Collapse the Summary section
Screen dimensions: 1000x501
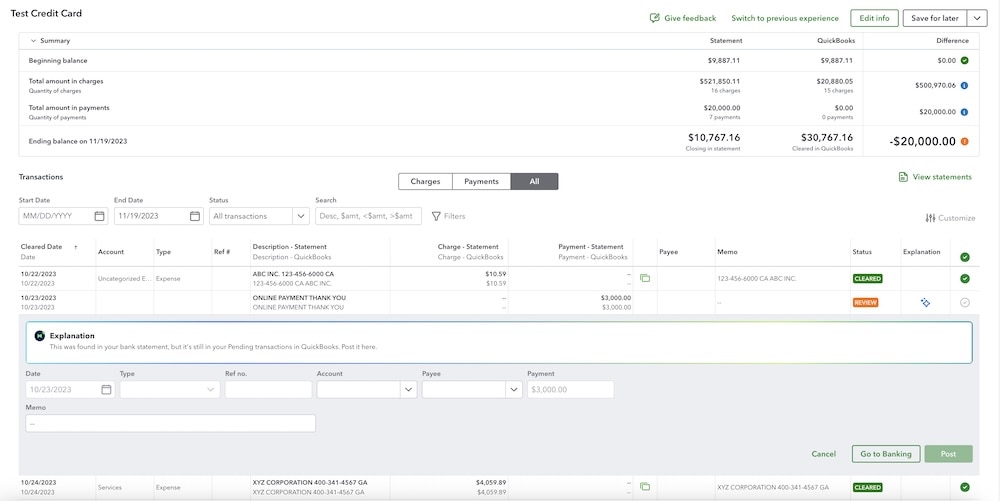(34, 41)
